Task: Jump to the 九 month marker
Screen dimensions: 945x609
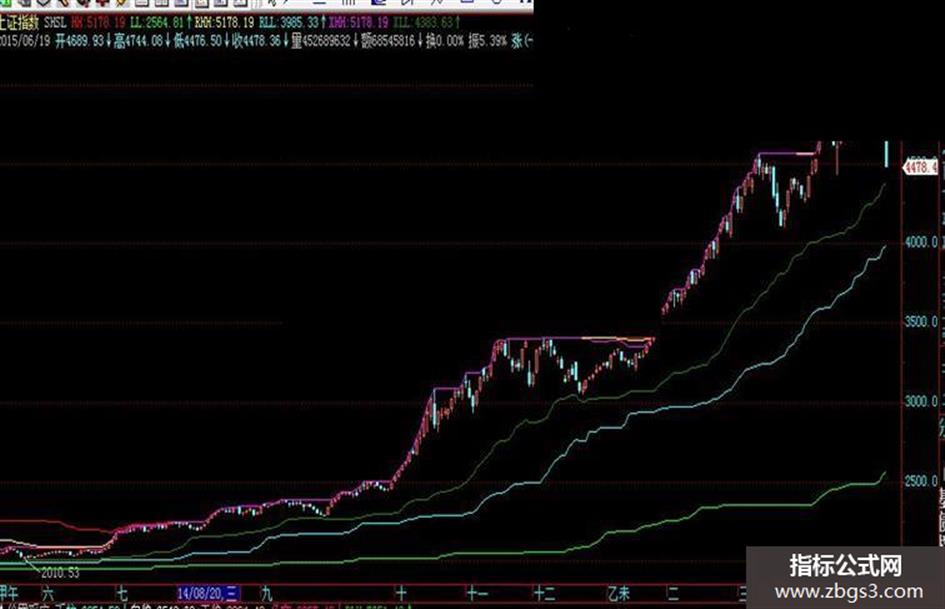Action: tap(266, 594)
